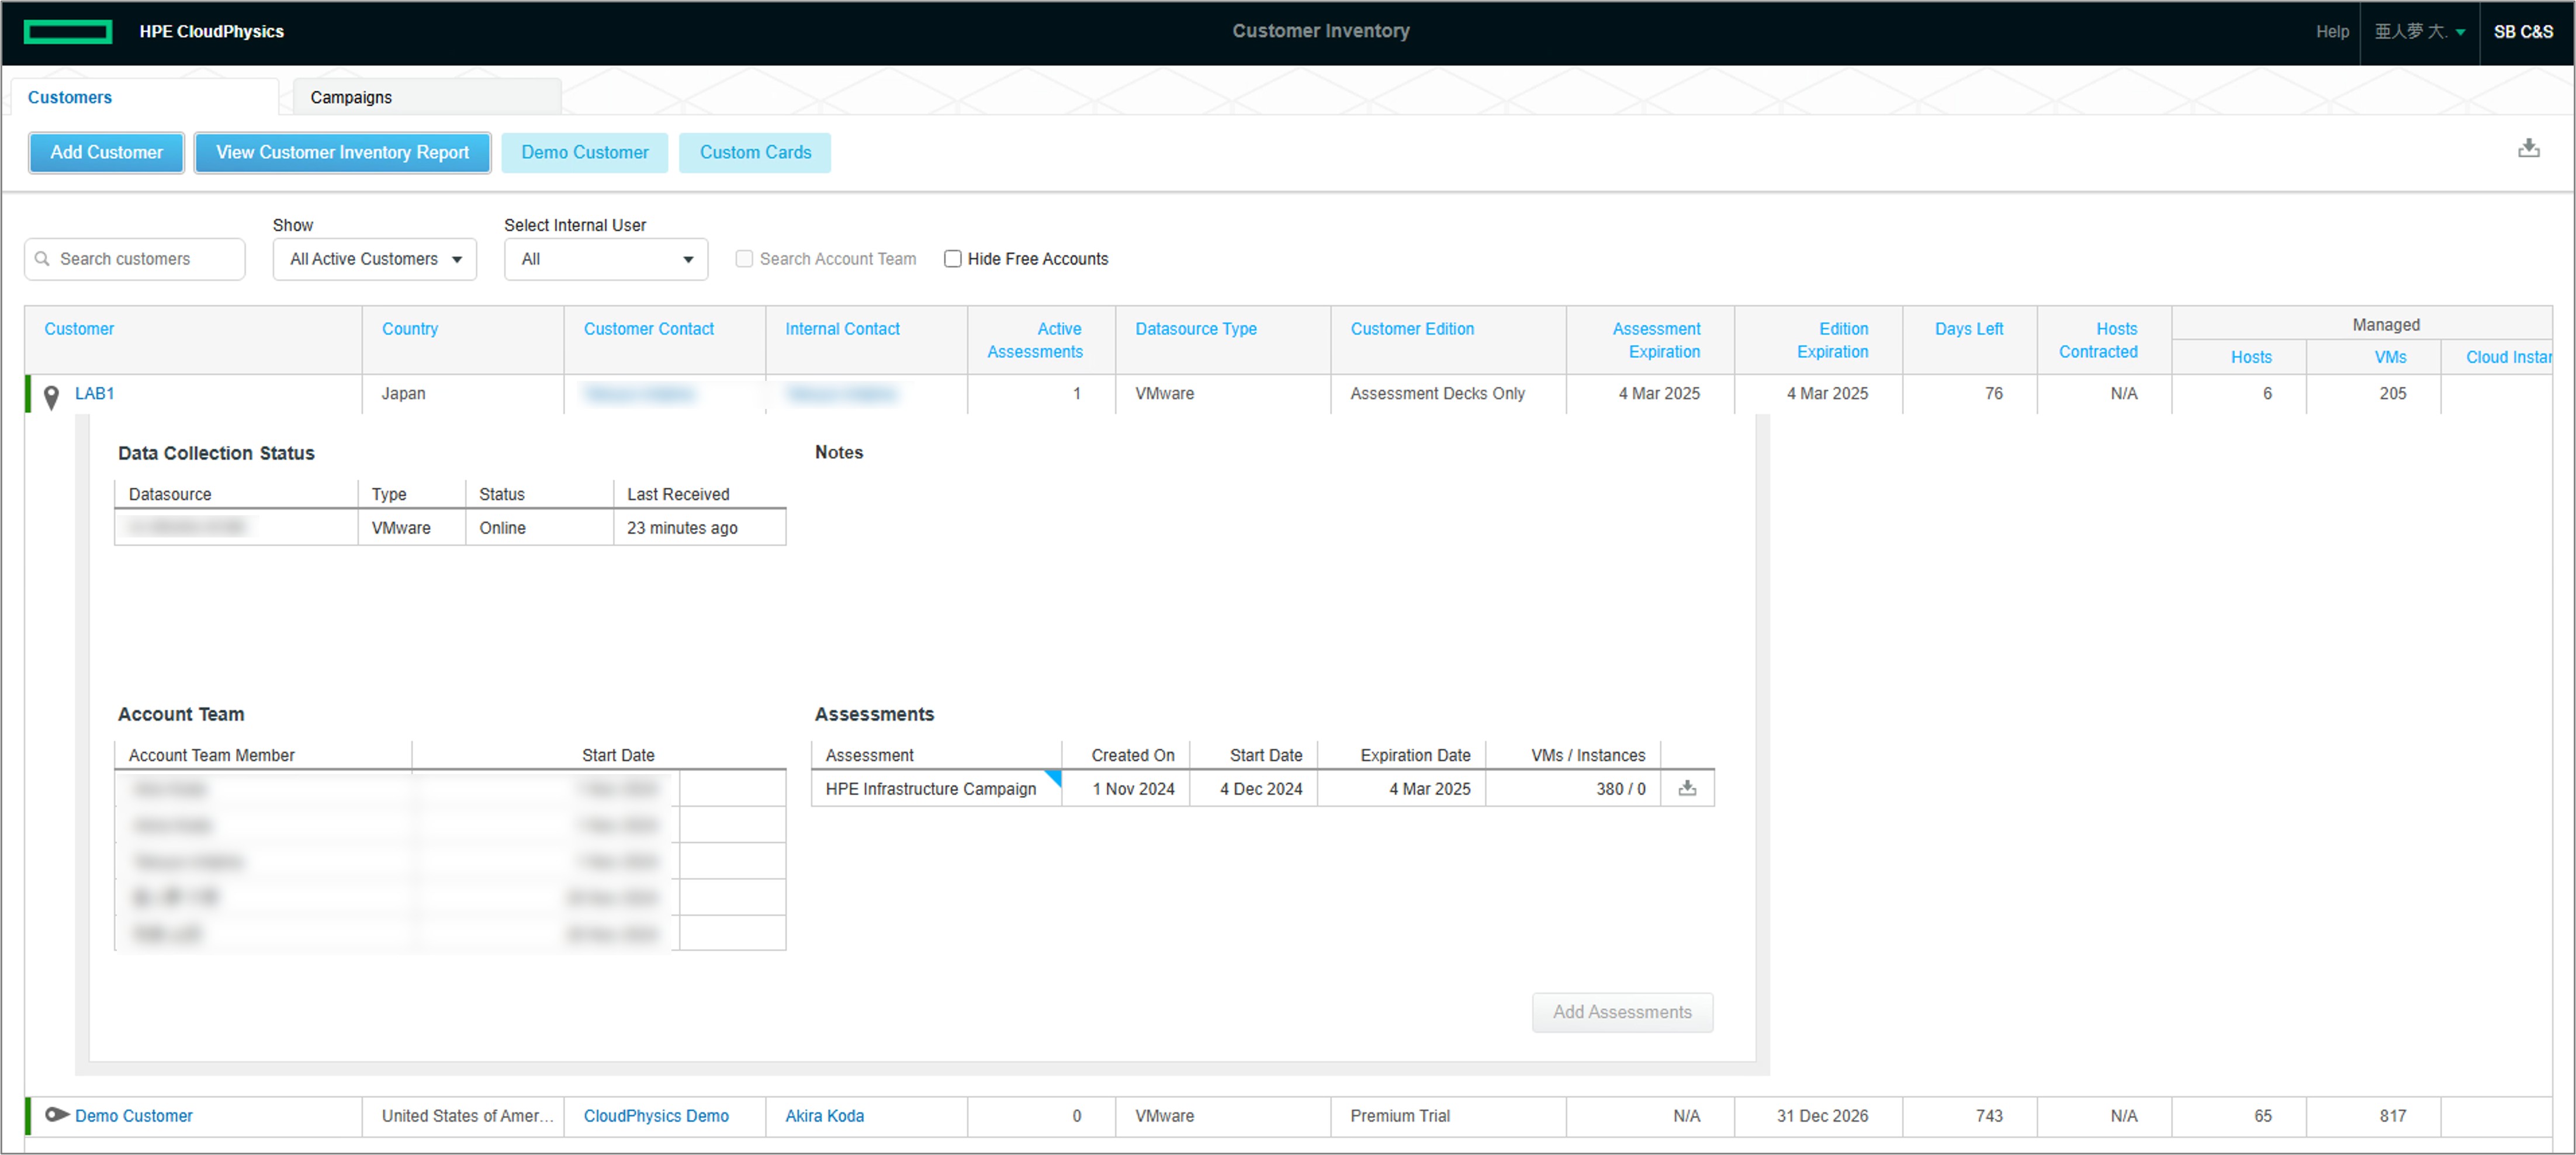Image resolution: width=2576 pixels, height=1155 pixels.
Task: Download the customer inventory using top-right icon
Action: pos(2529,149)
